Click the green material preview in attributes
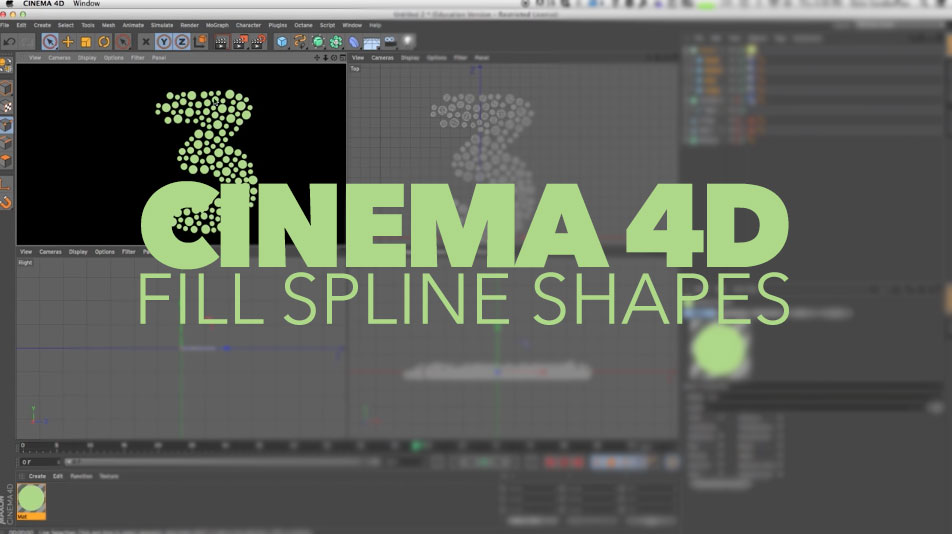952x534 pixels. 719,351
